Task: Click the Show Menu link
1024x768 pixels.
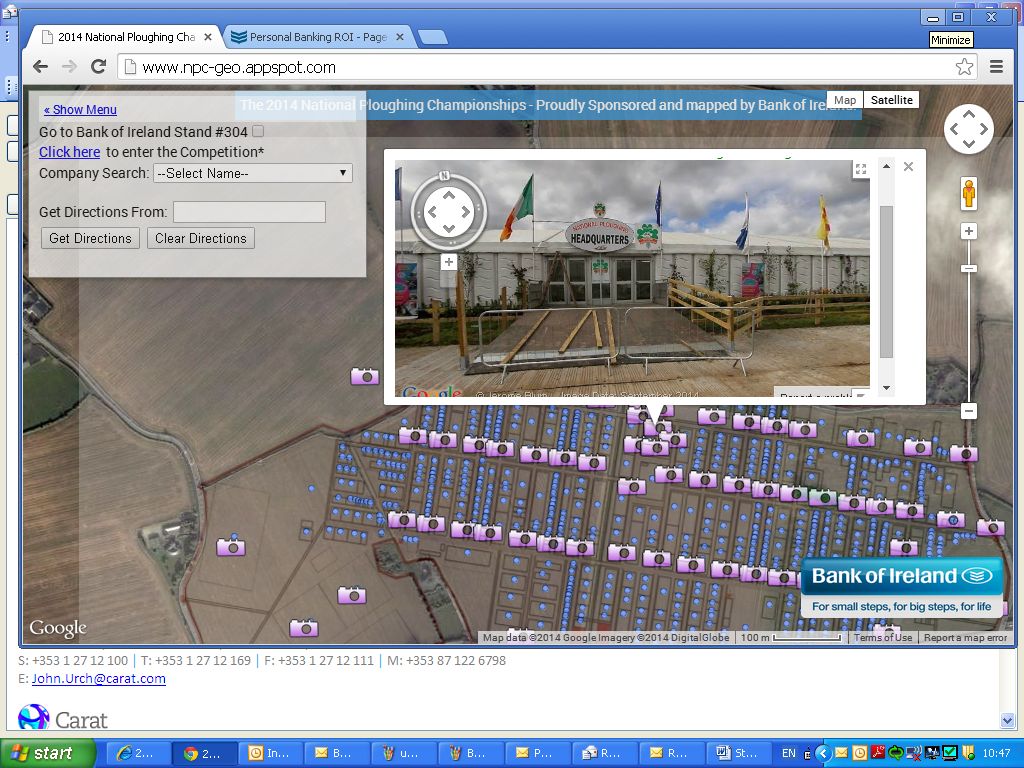Action: pyautogui.click(x=80, y=110)
